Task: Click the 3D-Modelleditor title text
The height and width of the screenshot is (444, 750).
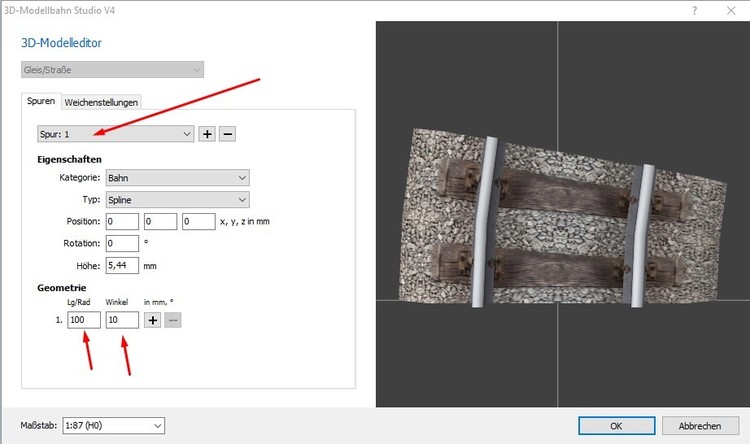Action: coord(61,43)
